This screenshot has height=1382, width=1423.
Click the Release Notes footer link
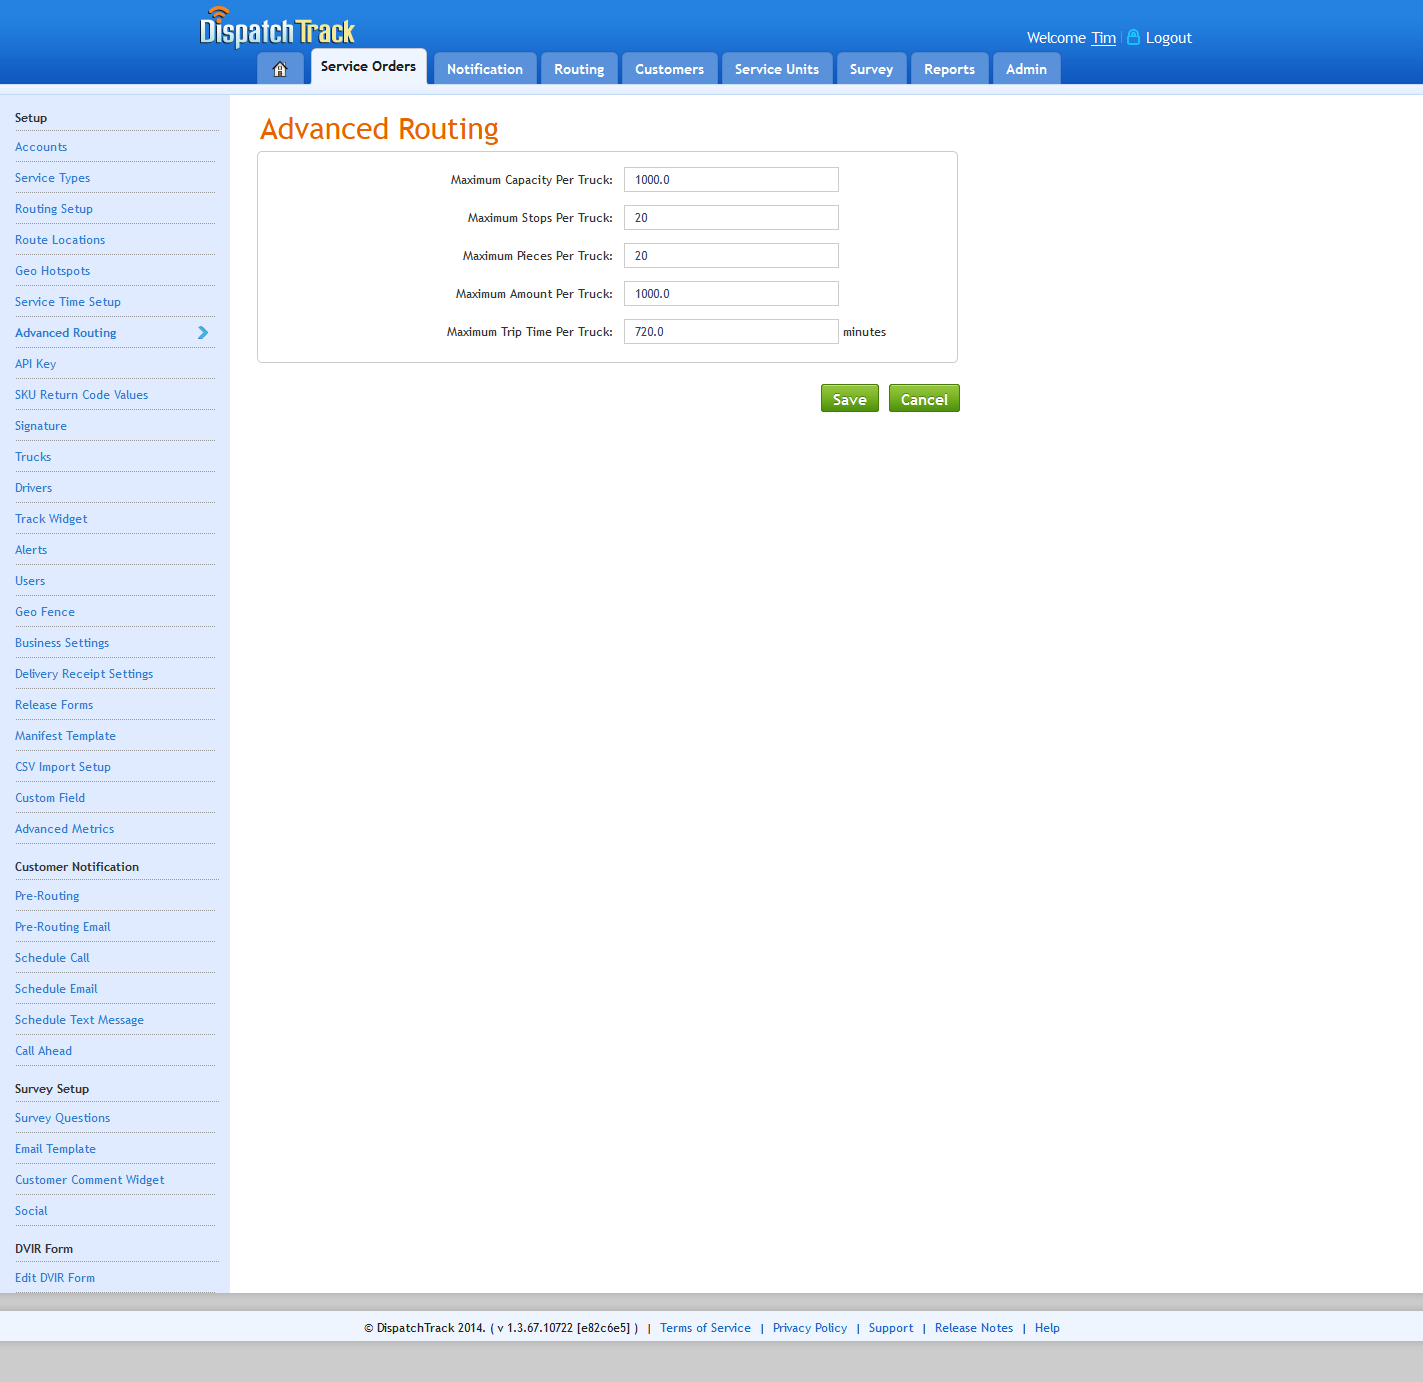(973, 1328)
